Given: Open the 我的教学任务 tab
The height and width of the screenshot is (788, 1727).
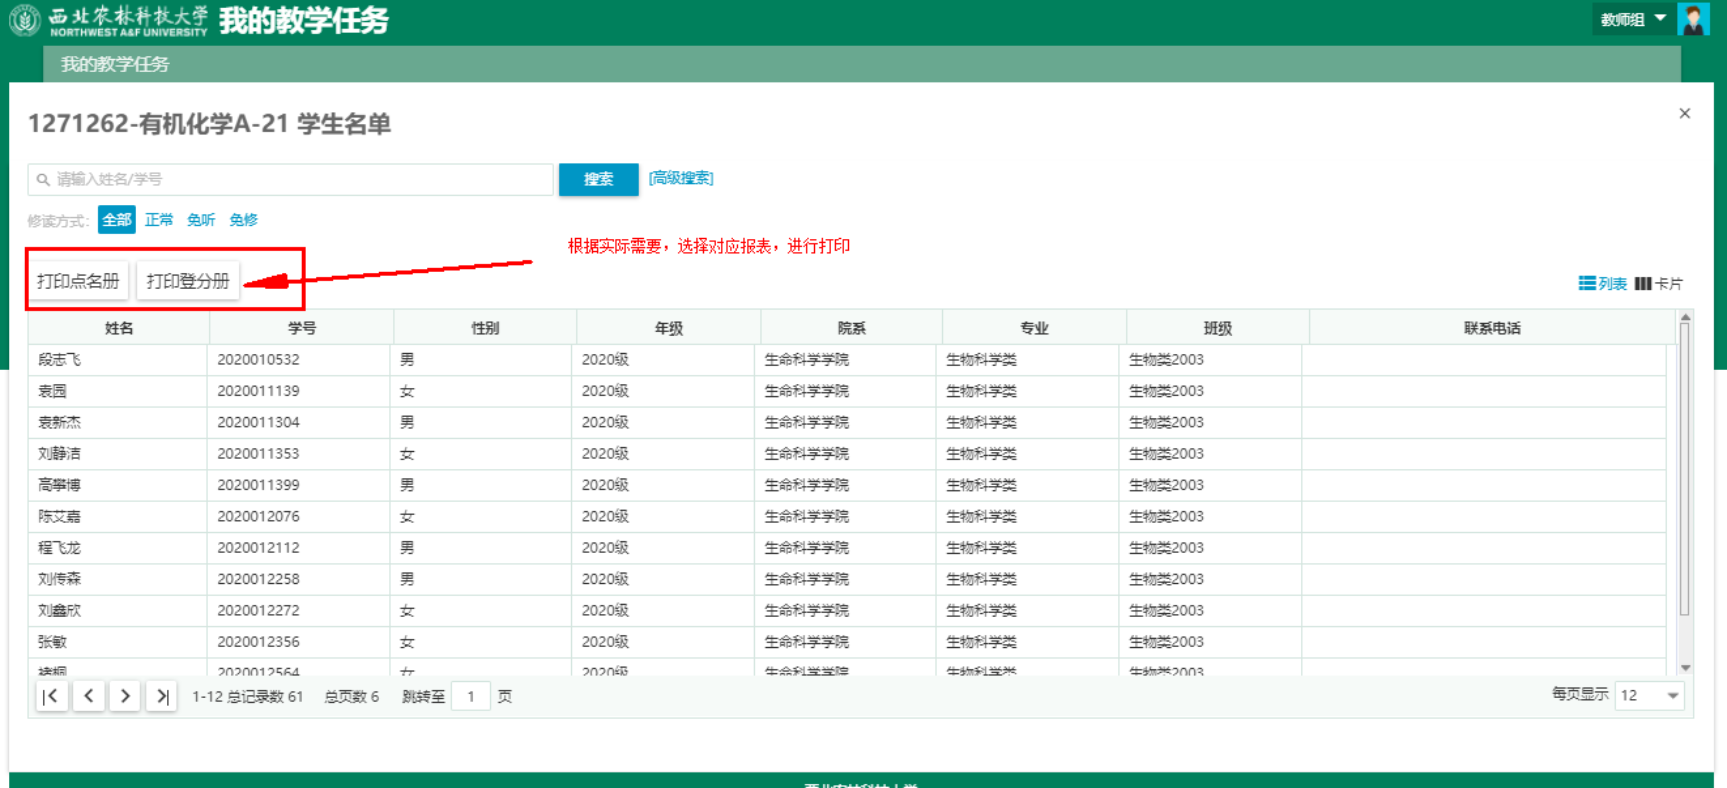Looking at the screenshot, I should click(x=115, y=64).
